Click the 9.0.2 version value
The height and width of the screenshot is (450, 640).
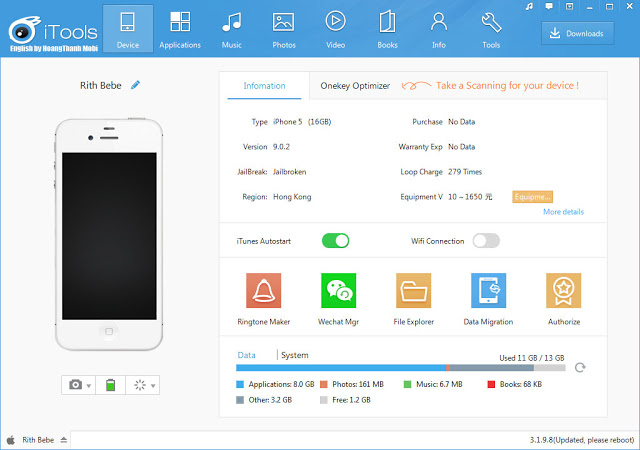(x=281, y=147)
